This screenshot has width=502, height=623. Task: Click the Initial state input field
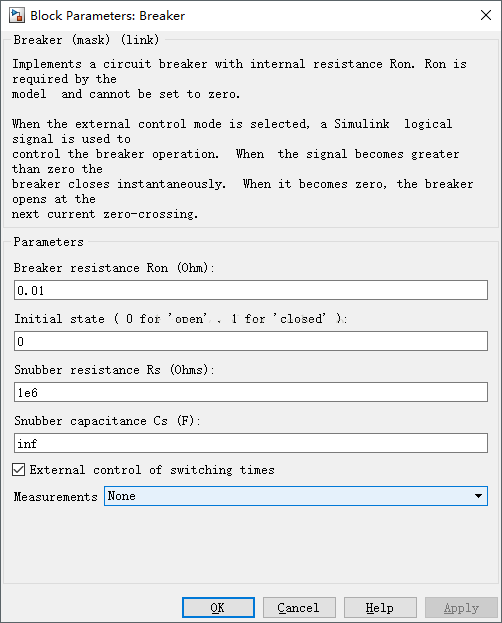click(x=251, y=341)
